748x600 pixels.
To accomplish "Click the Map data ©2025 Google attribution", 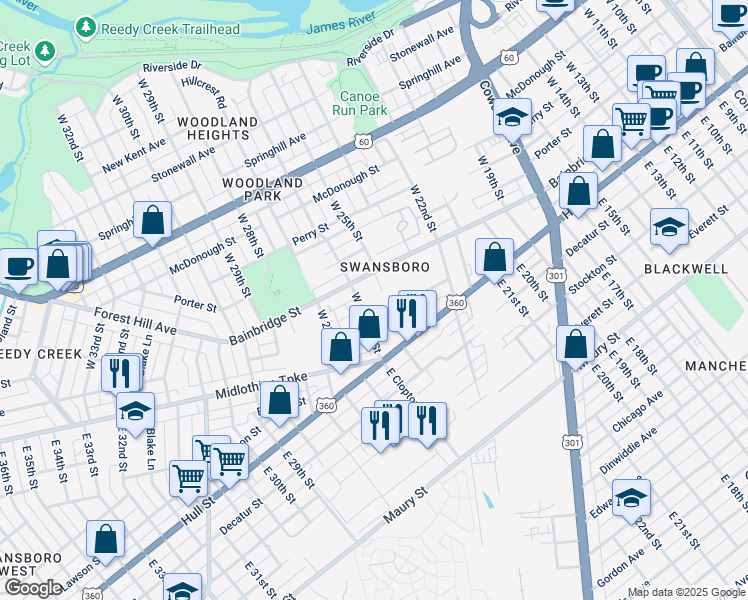I will pyautogui.click(x=686, y=593).
